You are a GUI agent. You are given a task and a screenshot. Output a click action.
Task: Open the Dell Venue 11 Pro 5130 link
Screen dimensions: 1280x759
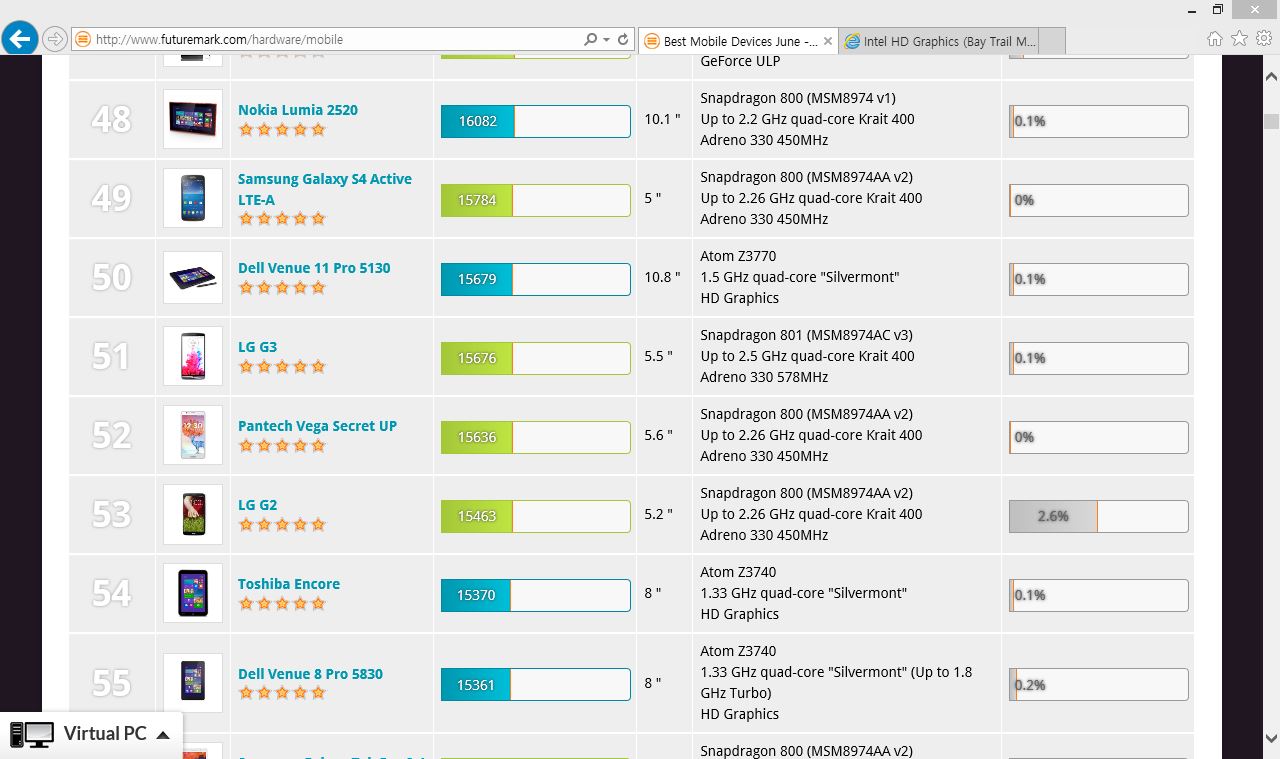(314, 268)
